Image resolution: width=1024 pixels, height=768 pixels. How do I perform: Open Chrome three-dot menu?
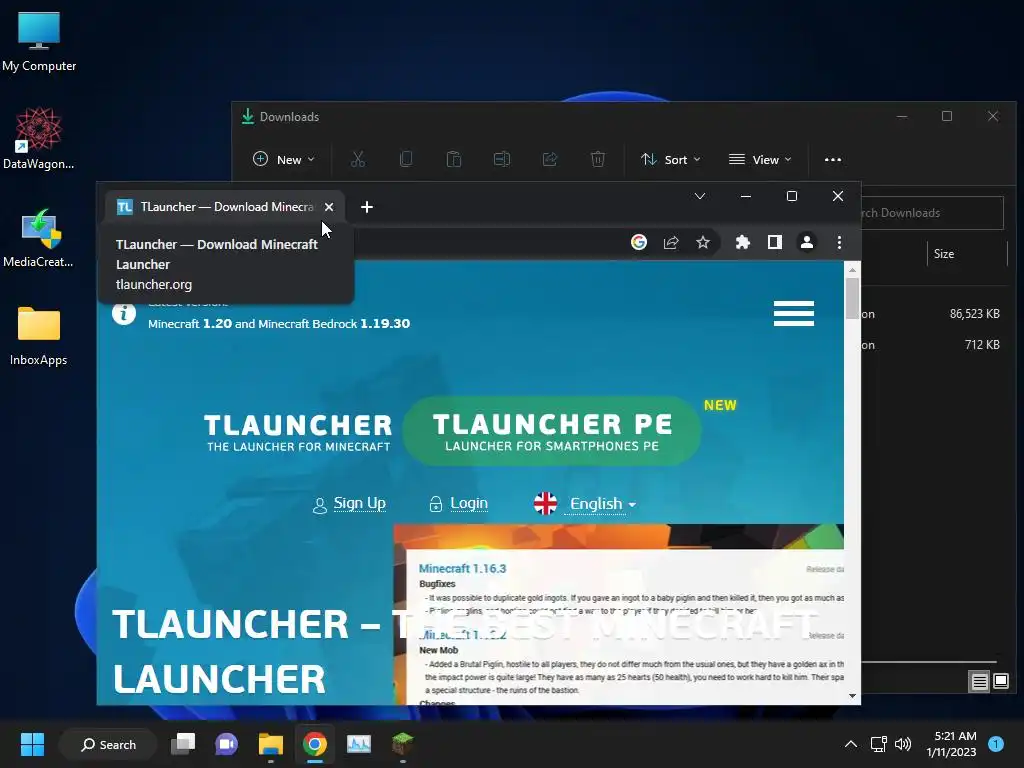click(x=839, y=242)
